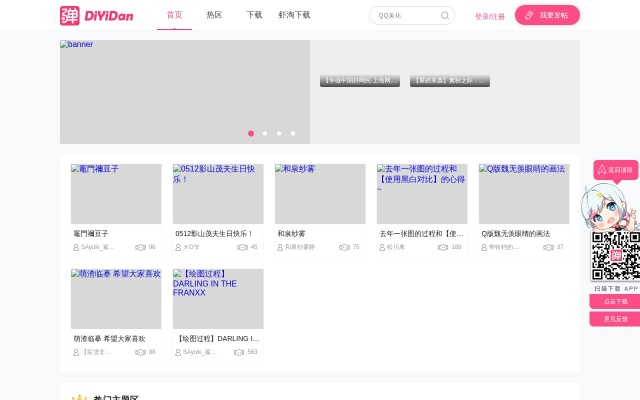
Task: Click the 我要发帖 pink button
Action: click(x=547, y=16)
